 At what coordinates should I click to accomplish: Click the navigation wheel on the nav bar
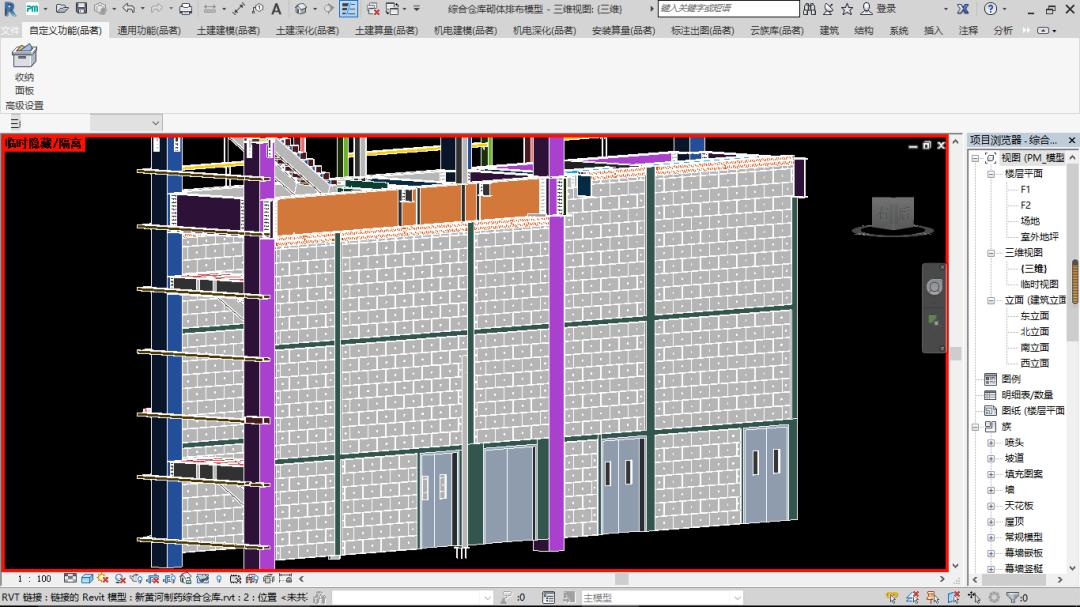934,287
